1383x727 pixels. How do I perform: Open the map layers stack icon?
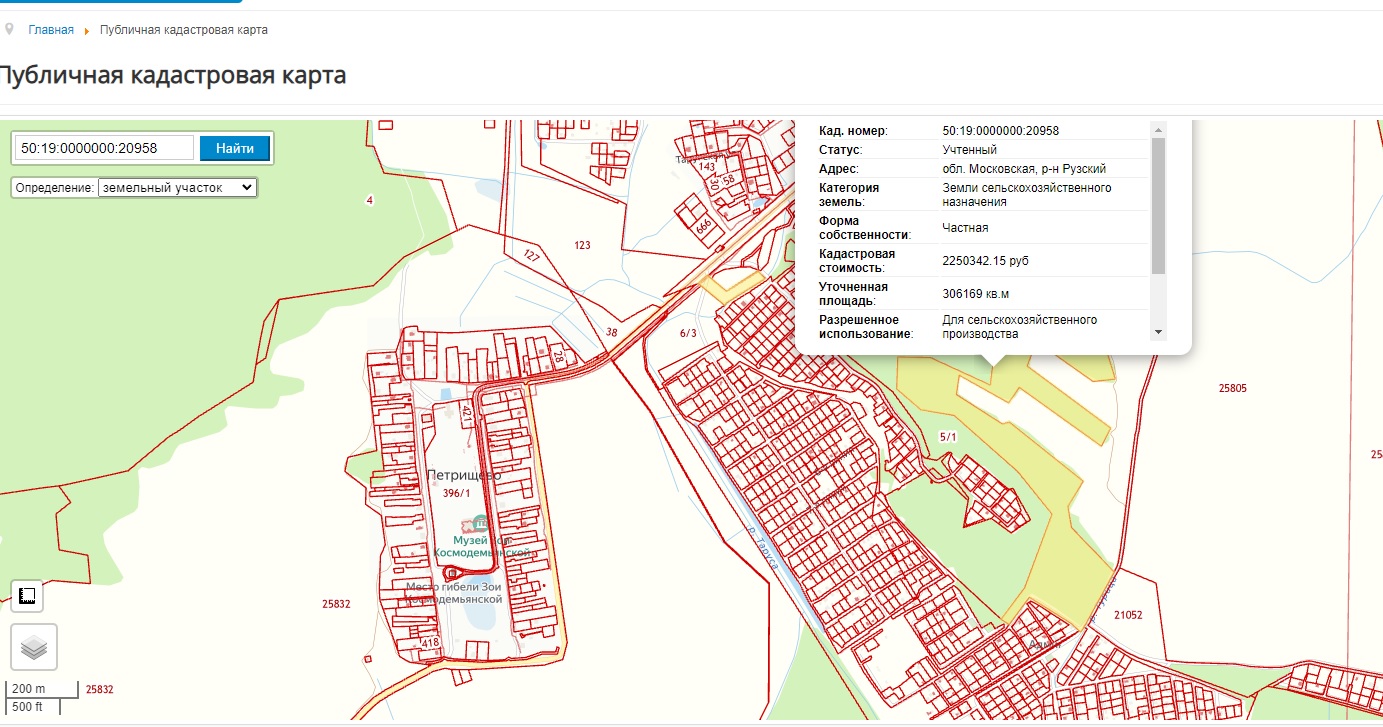click(34, 647)
